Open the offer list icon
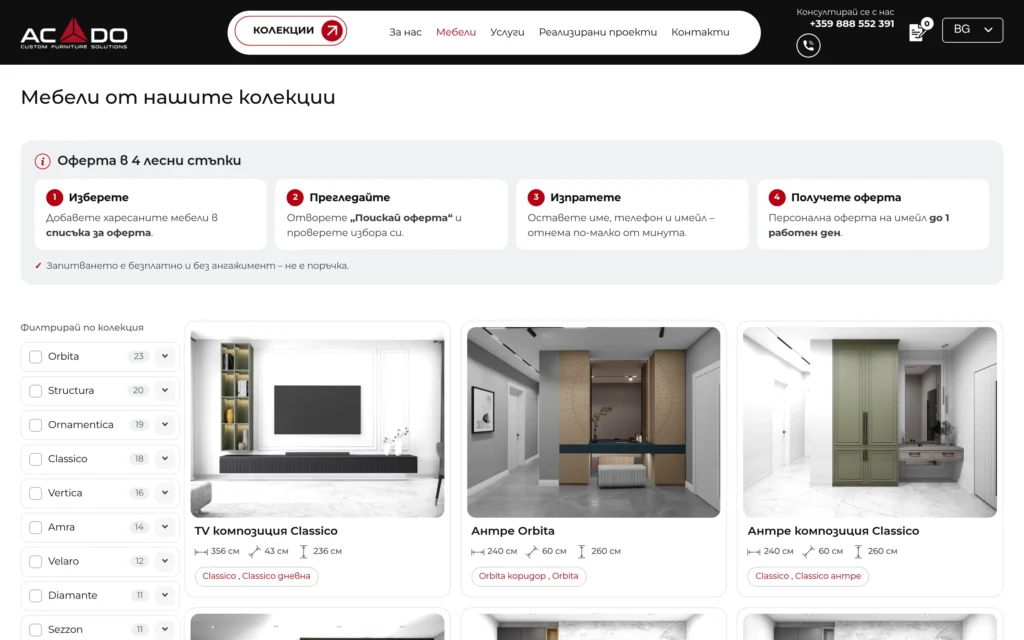The image size is (1024, 640). [918, 32]
